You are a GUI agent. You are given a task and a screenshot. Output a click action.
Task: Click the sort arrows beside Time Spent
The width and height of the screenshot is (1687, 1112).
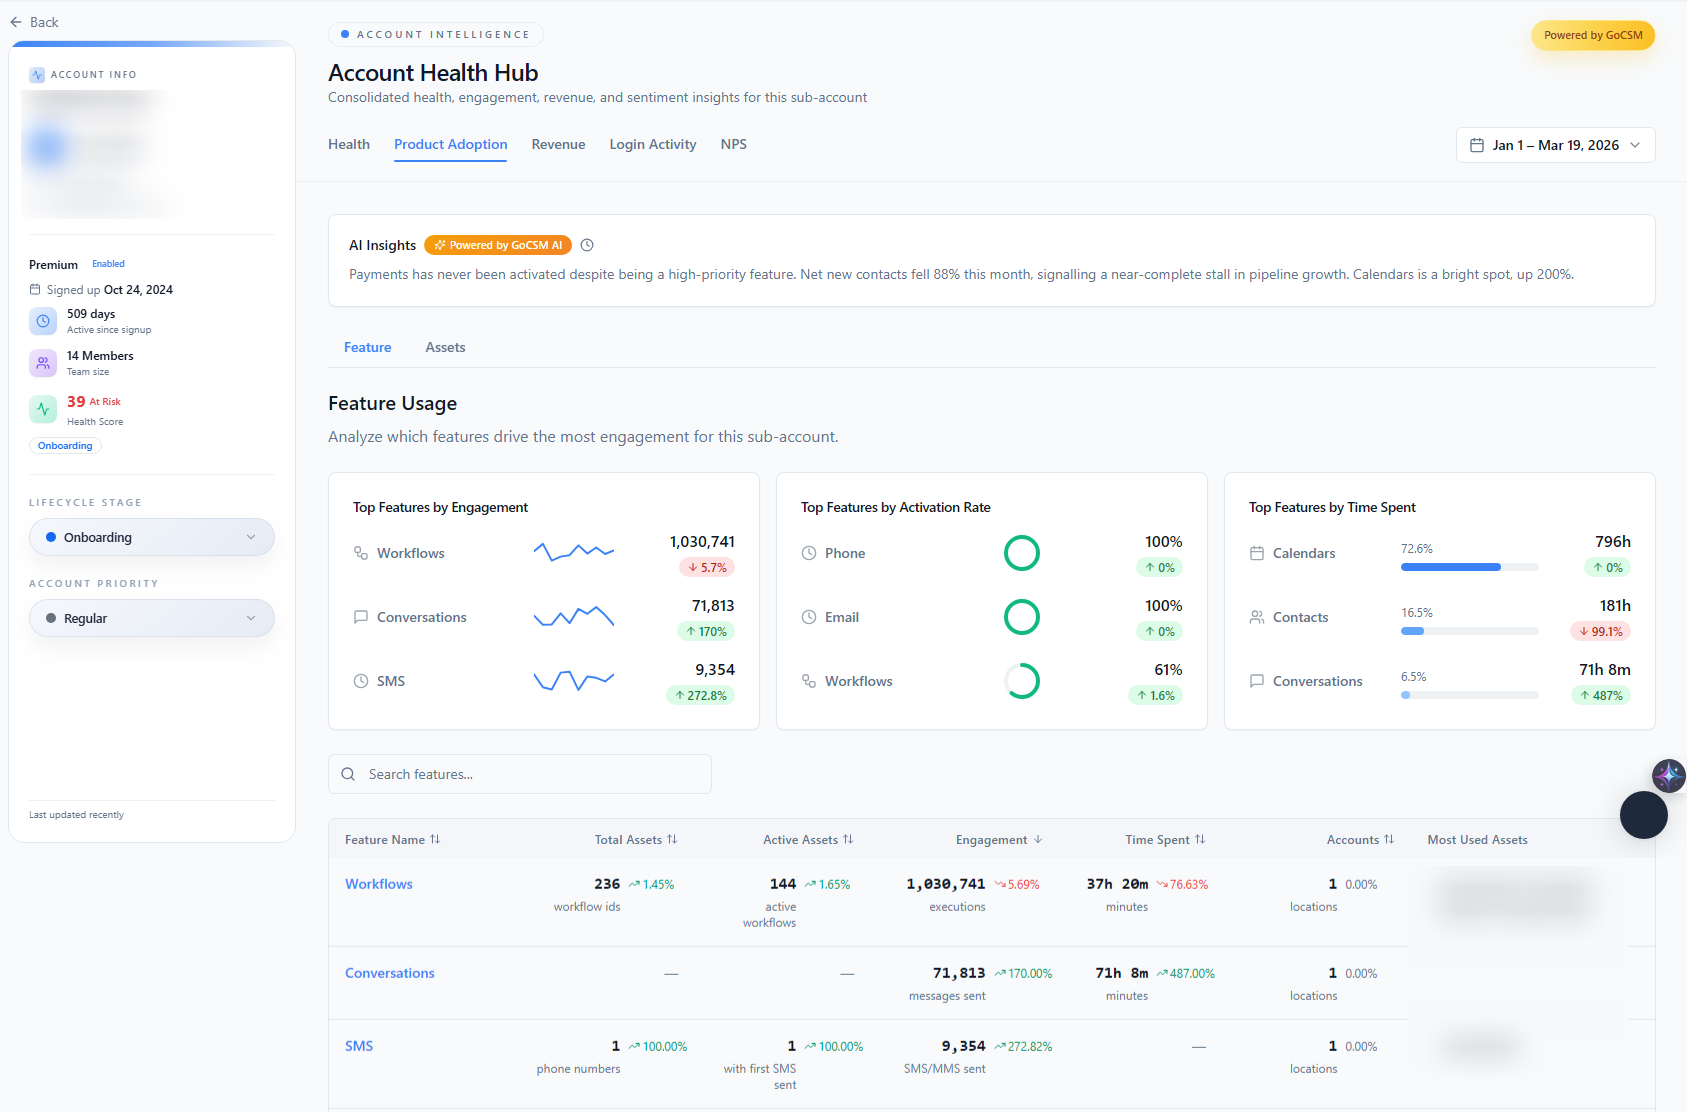(1200, 840)
